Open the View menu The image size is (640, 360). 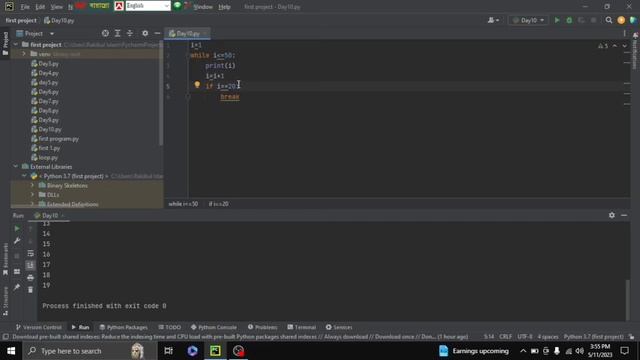pos(56,7)
